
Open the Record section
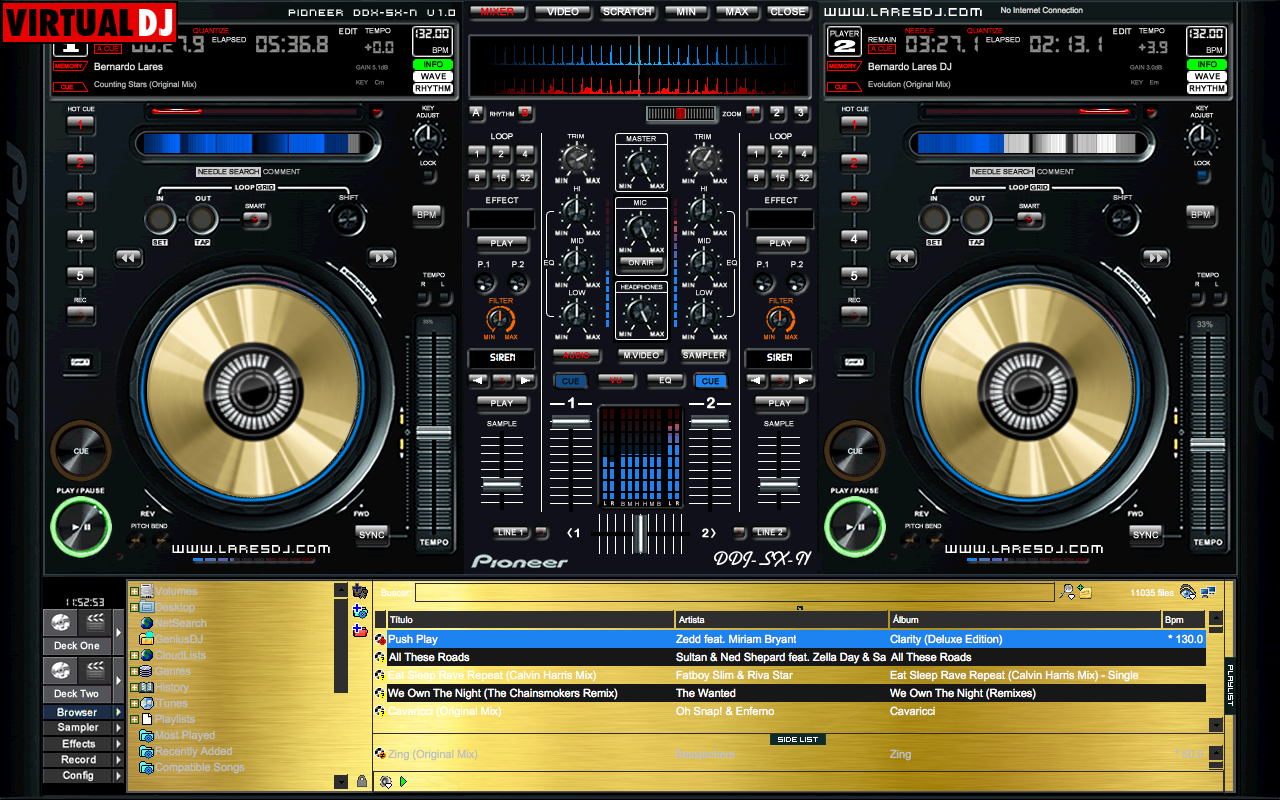(78, 760)
